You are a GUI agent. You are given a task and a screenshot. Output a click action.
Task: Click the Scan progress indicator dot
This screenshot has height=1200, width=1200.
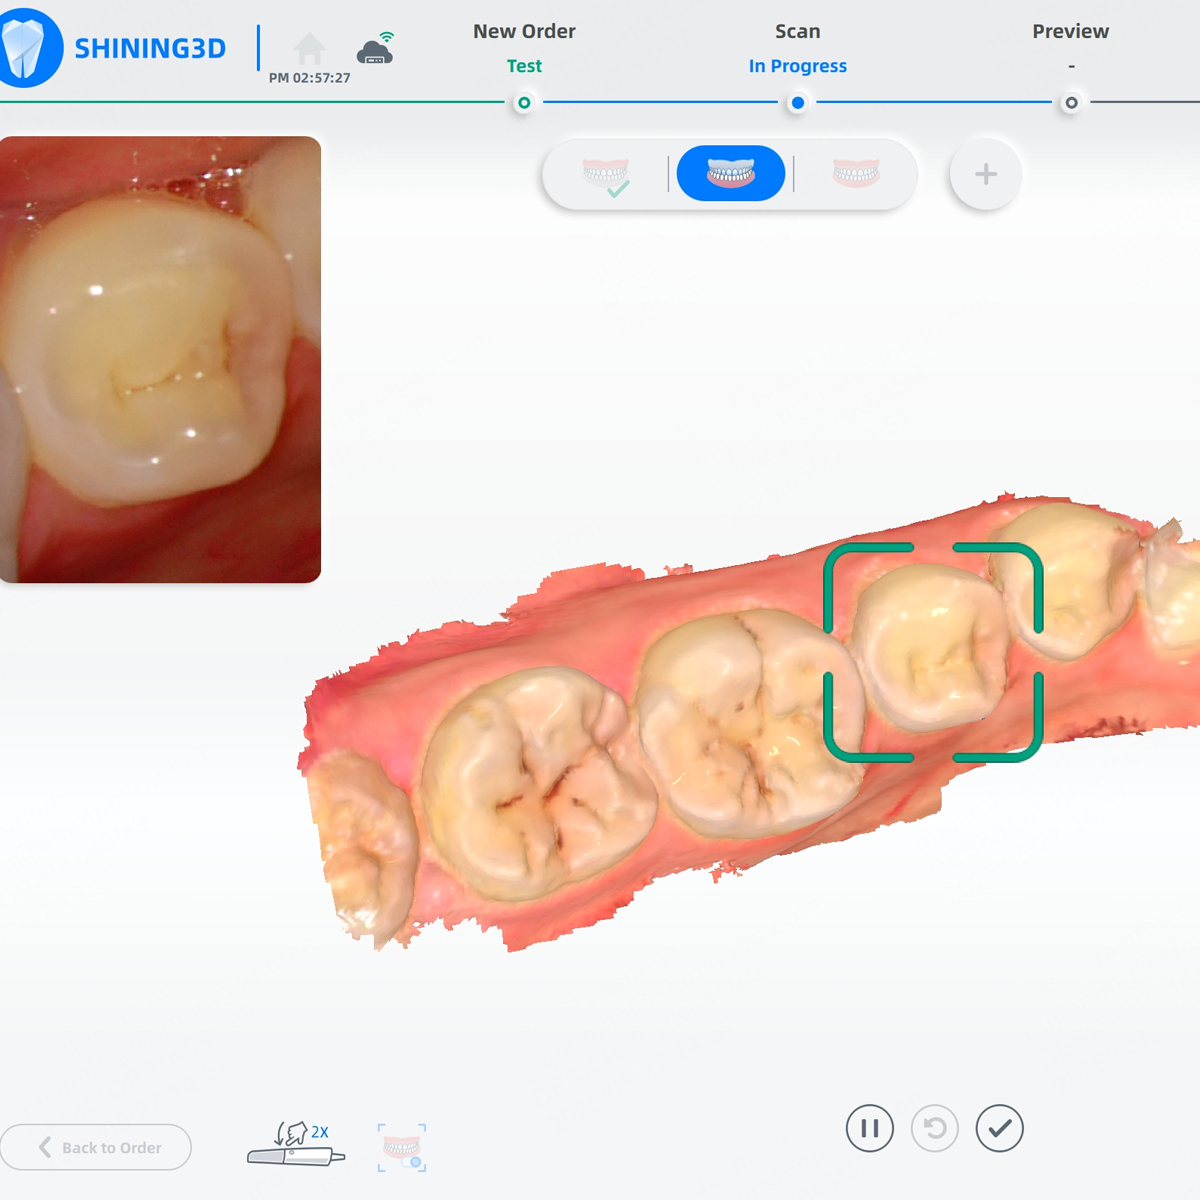[x=797, y=102]
